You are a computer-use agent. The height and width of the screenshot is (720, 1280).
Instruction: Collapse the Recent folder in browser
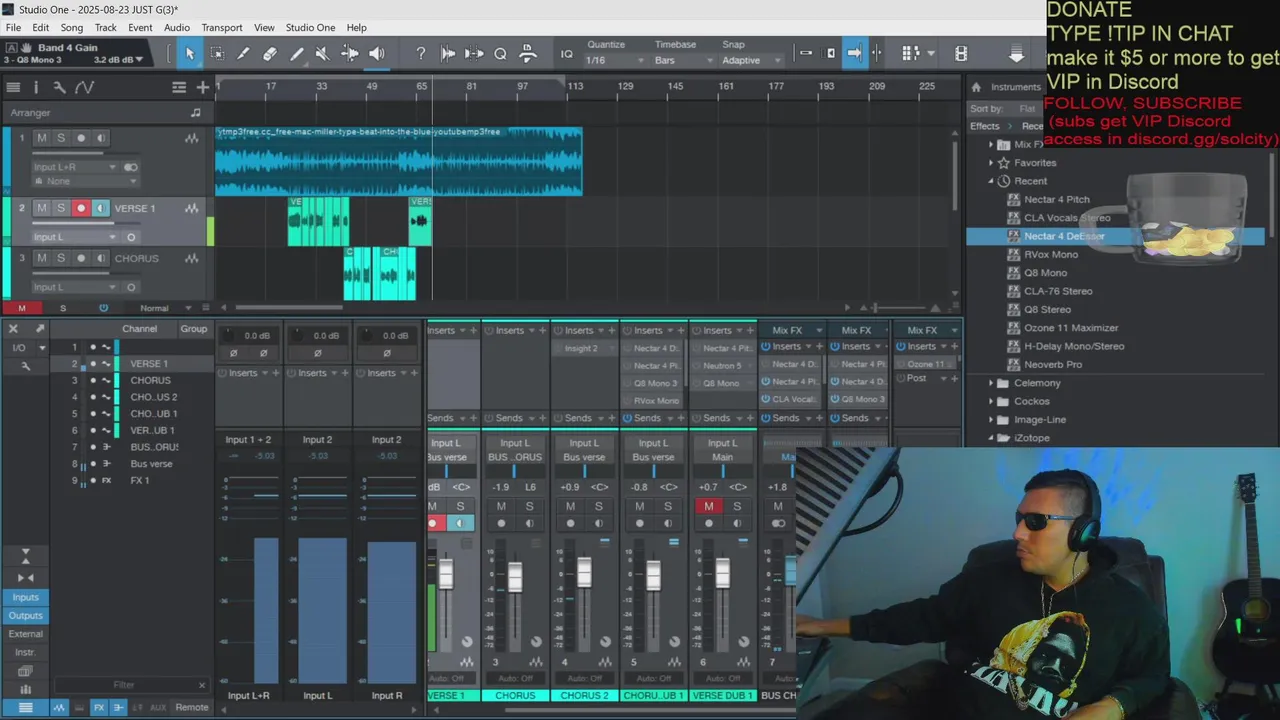pos(991,181)
